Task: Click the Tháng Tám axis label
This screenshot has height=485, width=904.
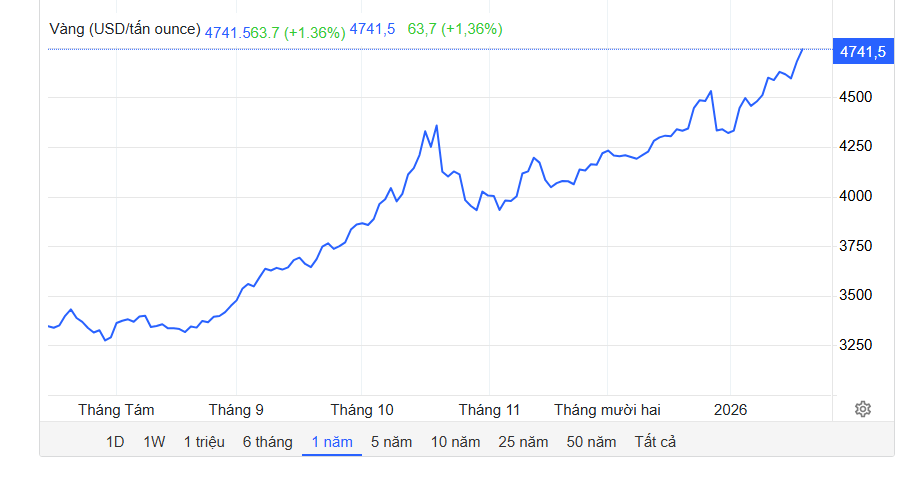Action: (x=116, y=410)
